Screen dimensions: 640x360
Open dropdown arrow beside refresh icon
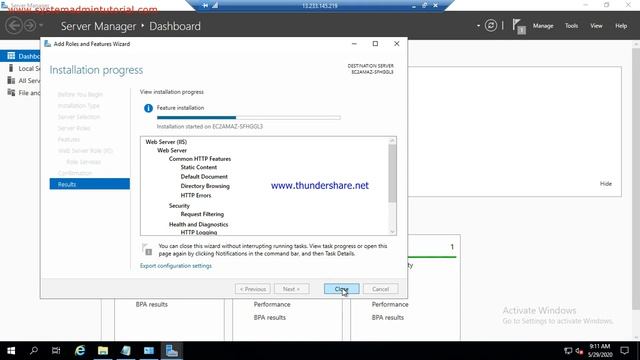point(478,26)
